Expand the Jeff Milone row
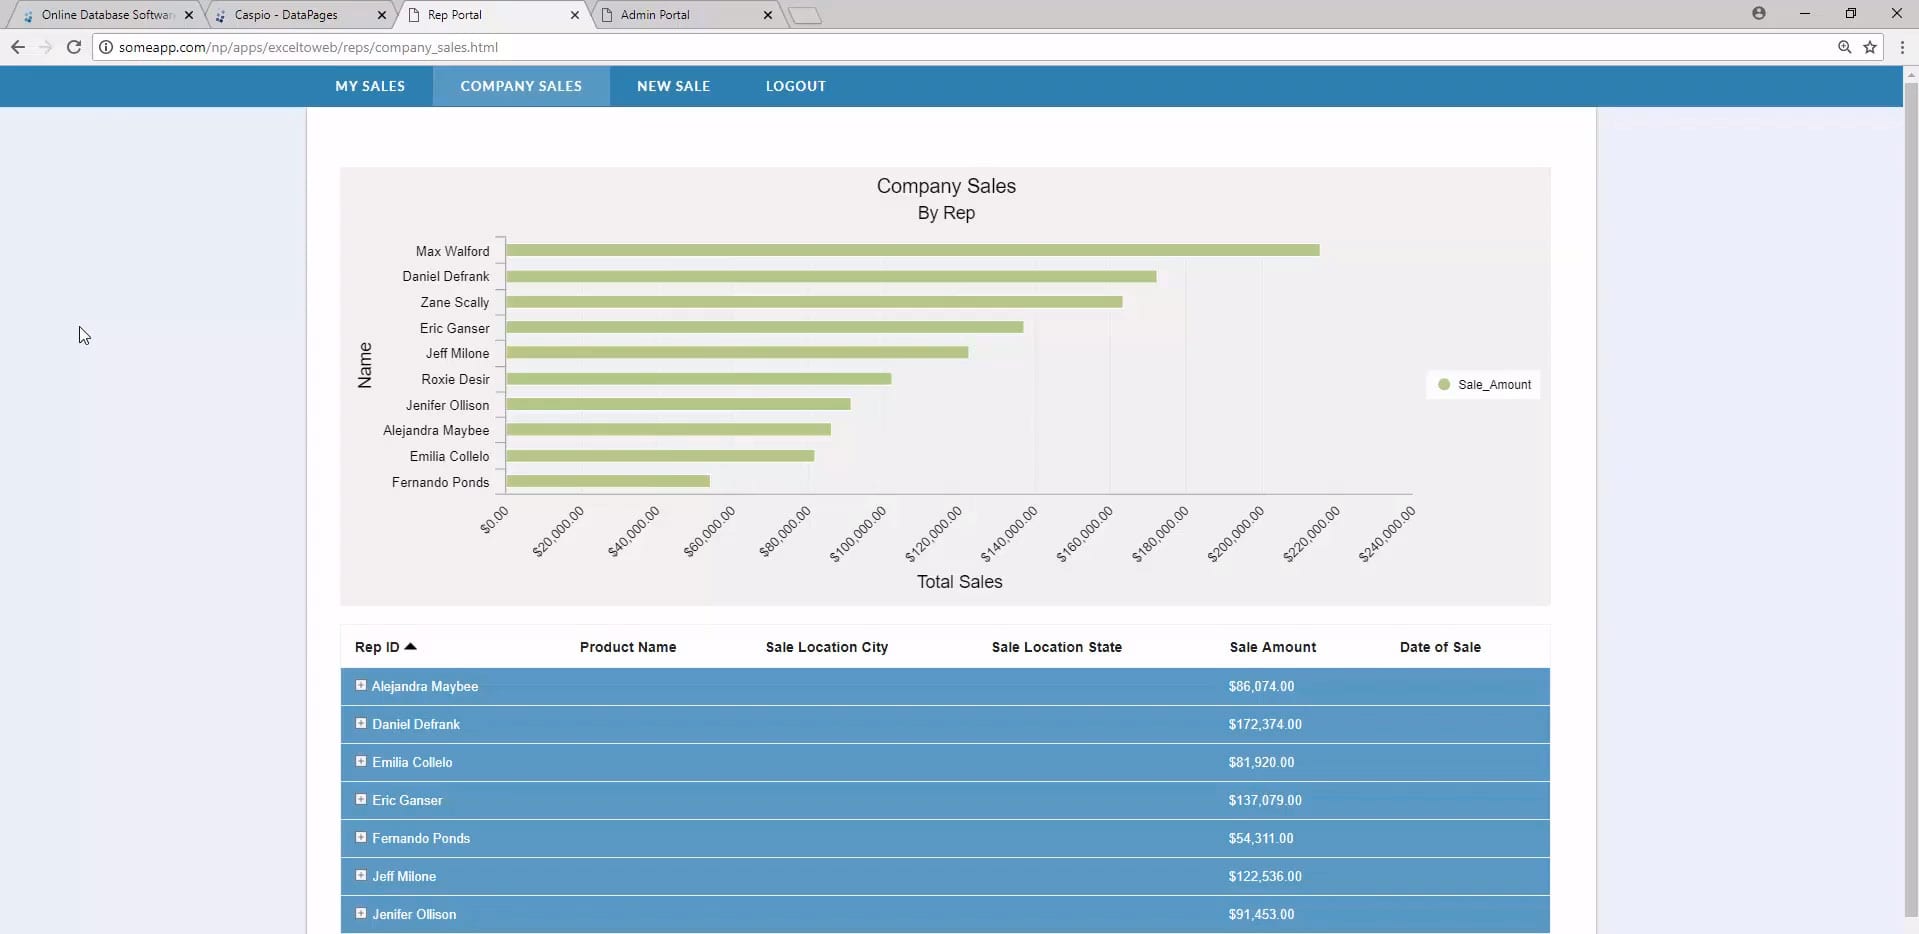This screenshot has width=1919, height=934. 361,876
